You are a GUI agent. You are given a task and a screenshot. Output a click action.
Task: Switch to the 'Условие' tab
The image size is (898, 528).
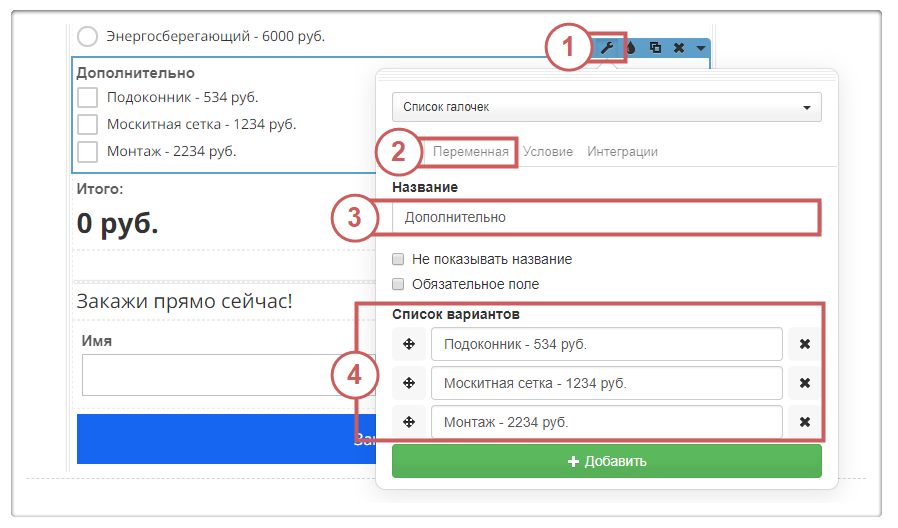(548, 152)
